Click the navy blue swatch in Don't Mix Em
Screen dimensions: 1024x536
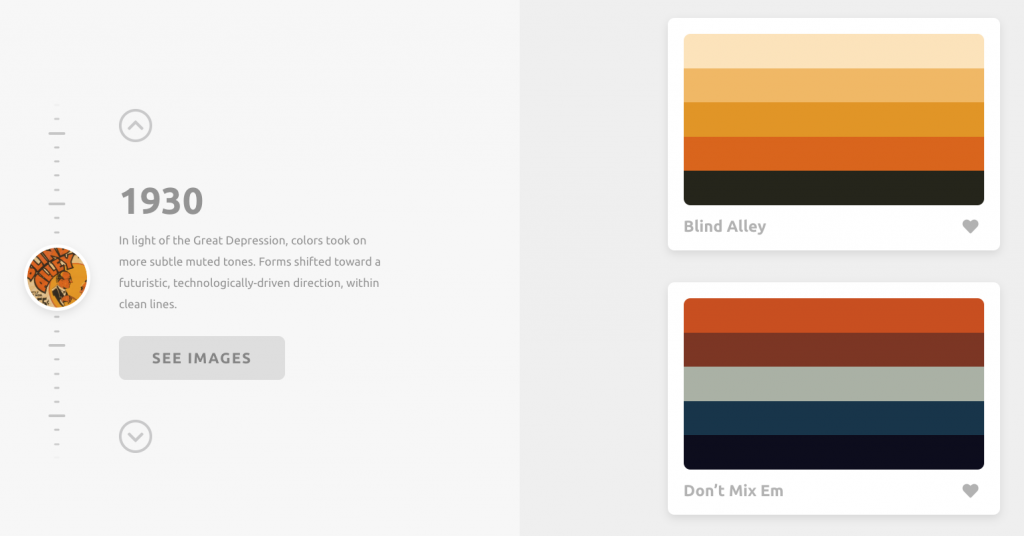[833, 418]
